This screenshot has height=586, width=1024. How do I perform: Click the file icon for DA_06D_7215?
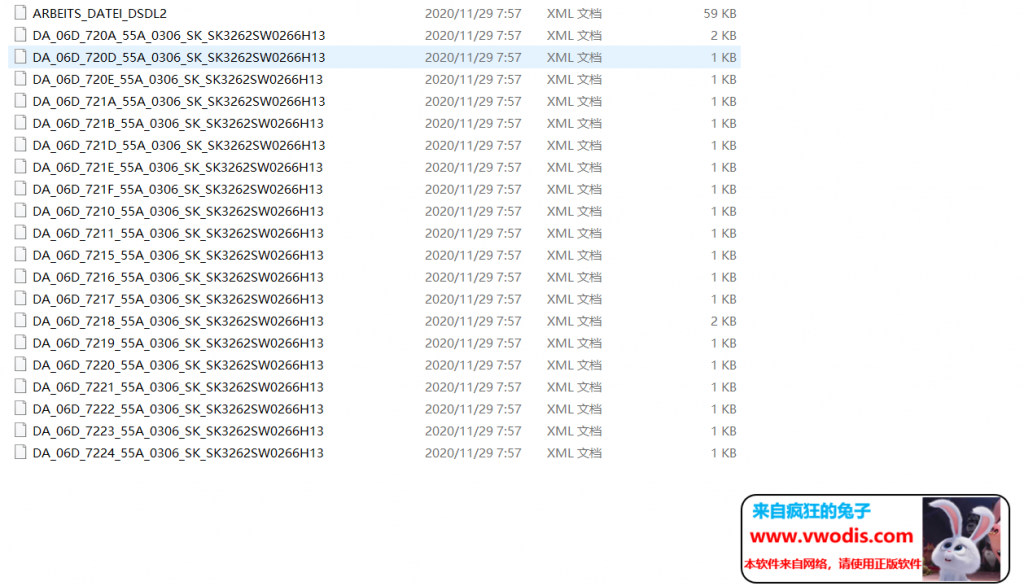(20, 256)
